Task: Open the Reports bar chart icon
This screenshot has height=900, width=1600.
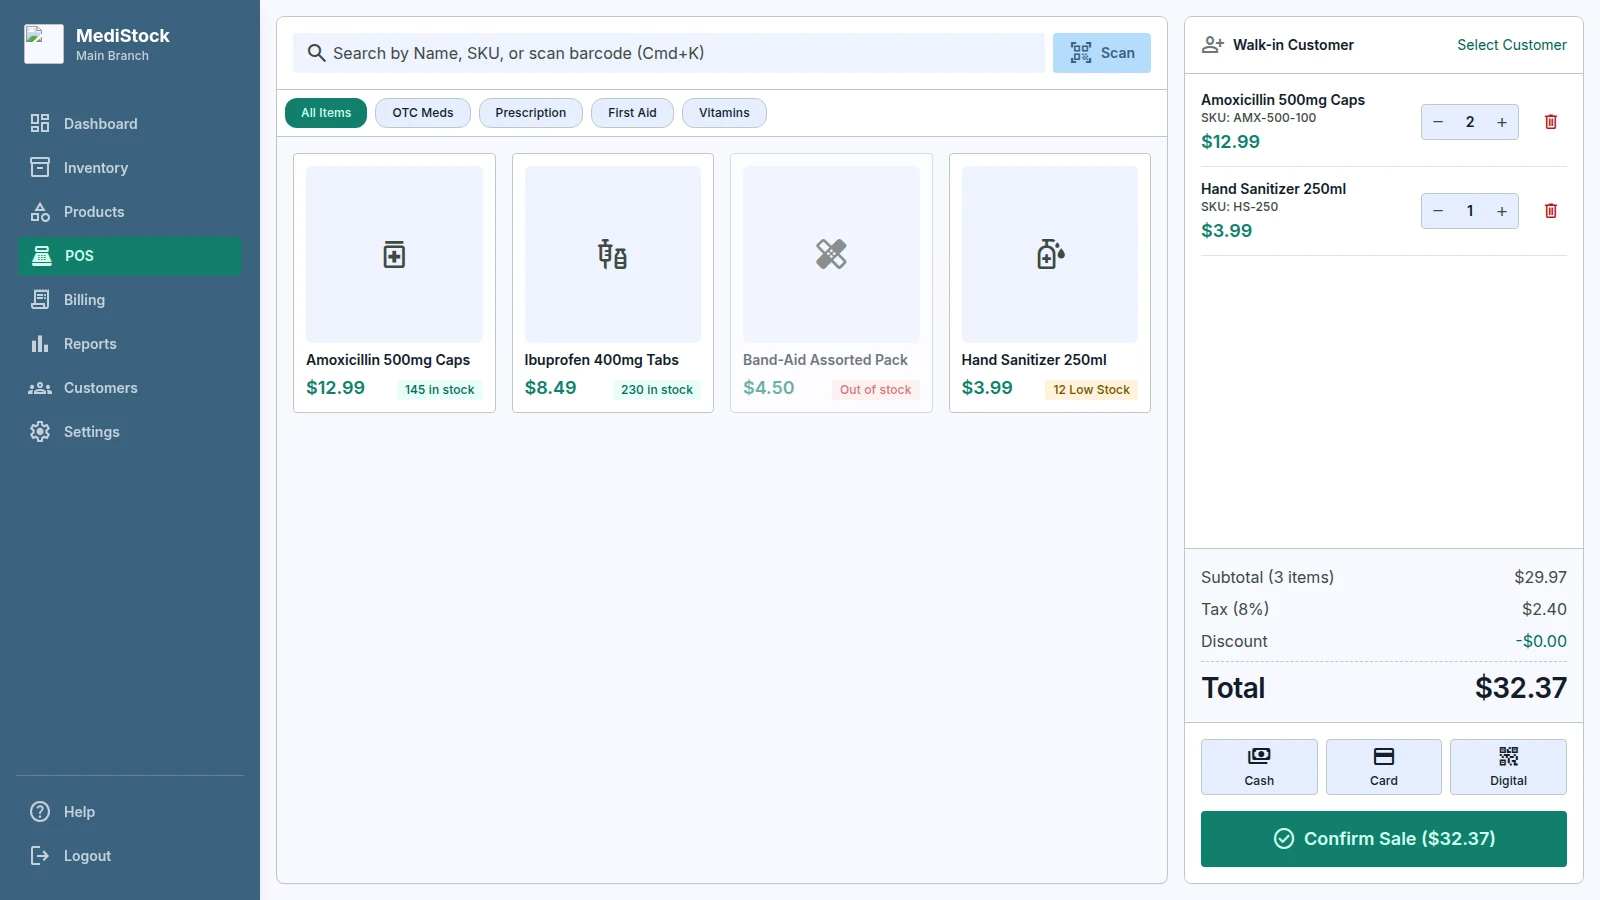Action: [x=40, y=343]
